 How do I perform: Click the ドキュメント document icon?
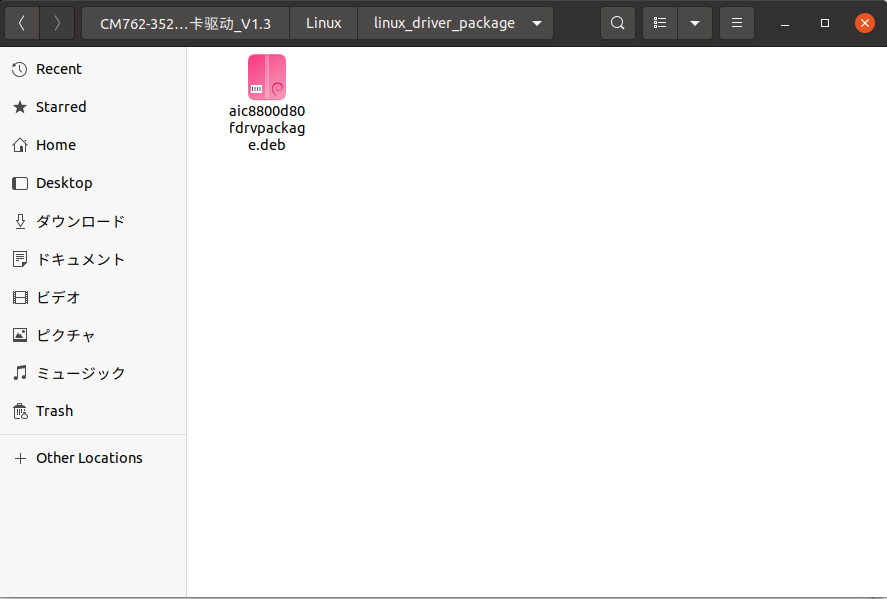[20, 259]
